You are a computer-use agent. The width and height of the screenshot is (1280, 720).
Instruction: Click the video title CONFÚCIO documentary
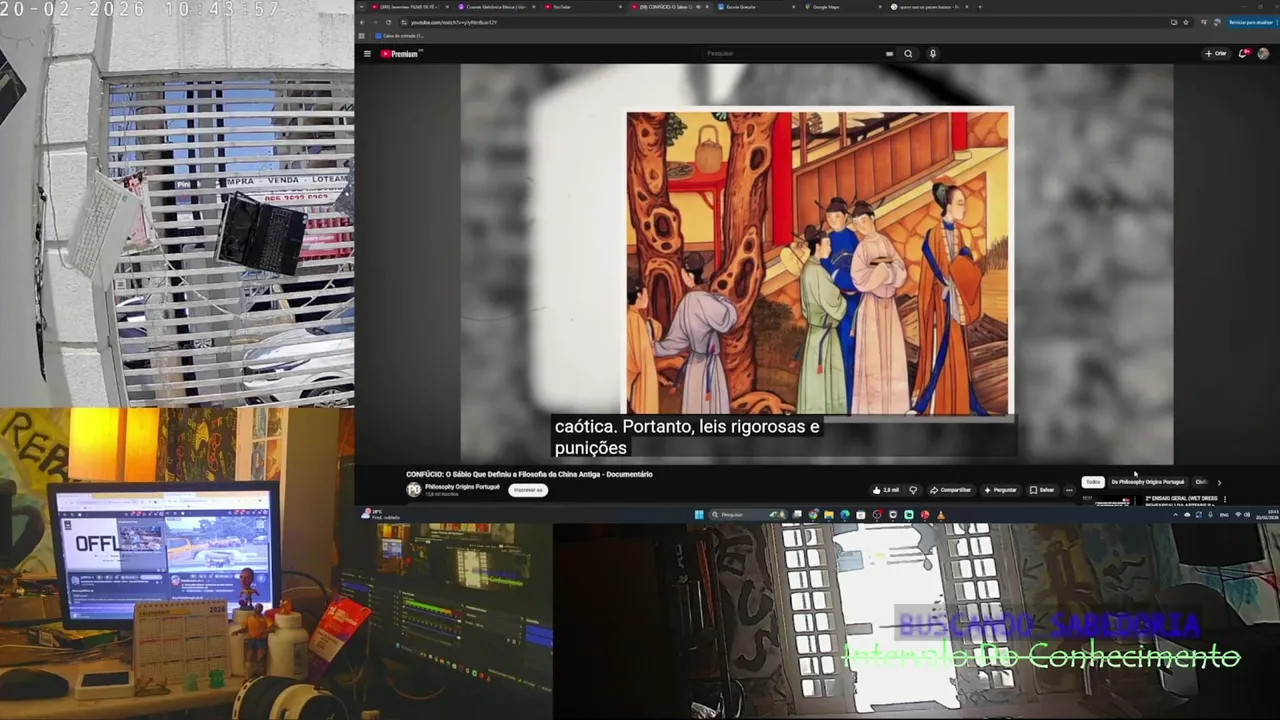(529, 474)
